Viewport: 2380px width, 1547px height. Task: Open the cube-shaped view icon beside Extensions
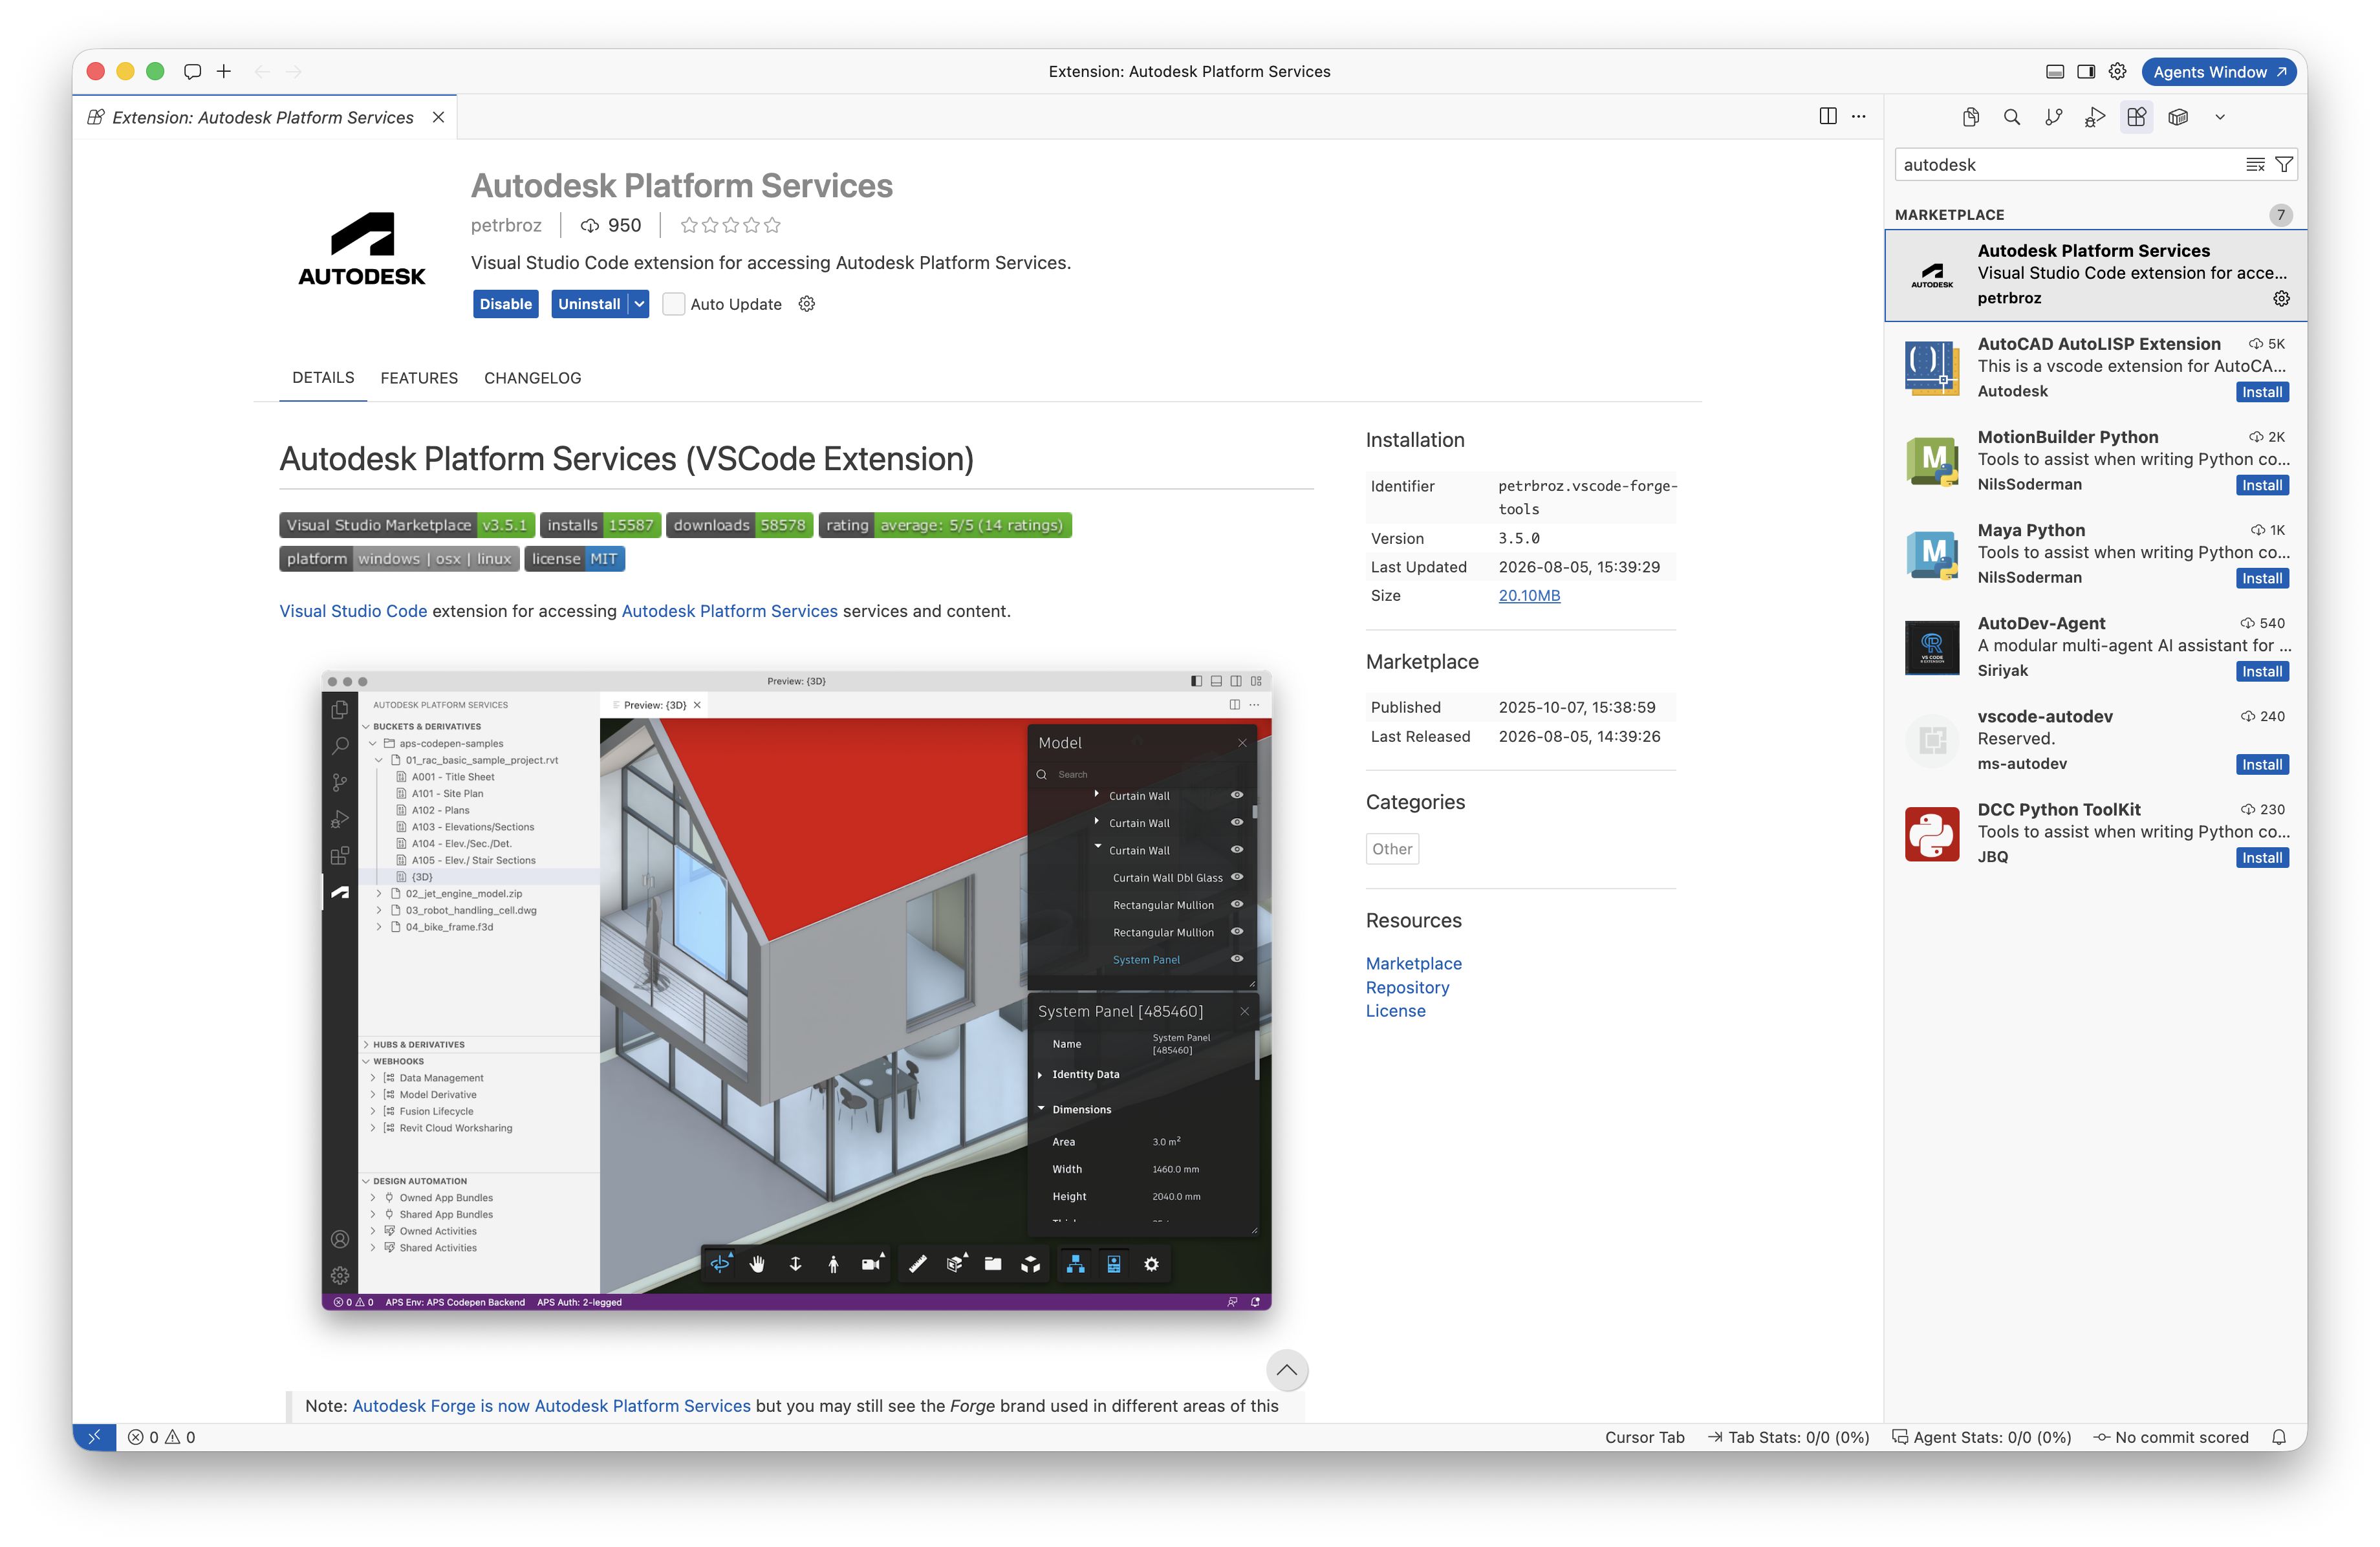(x=2178, y=117)
